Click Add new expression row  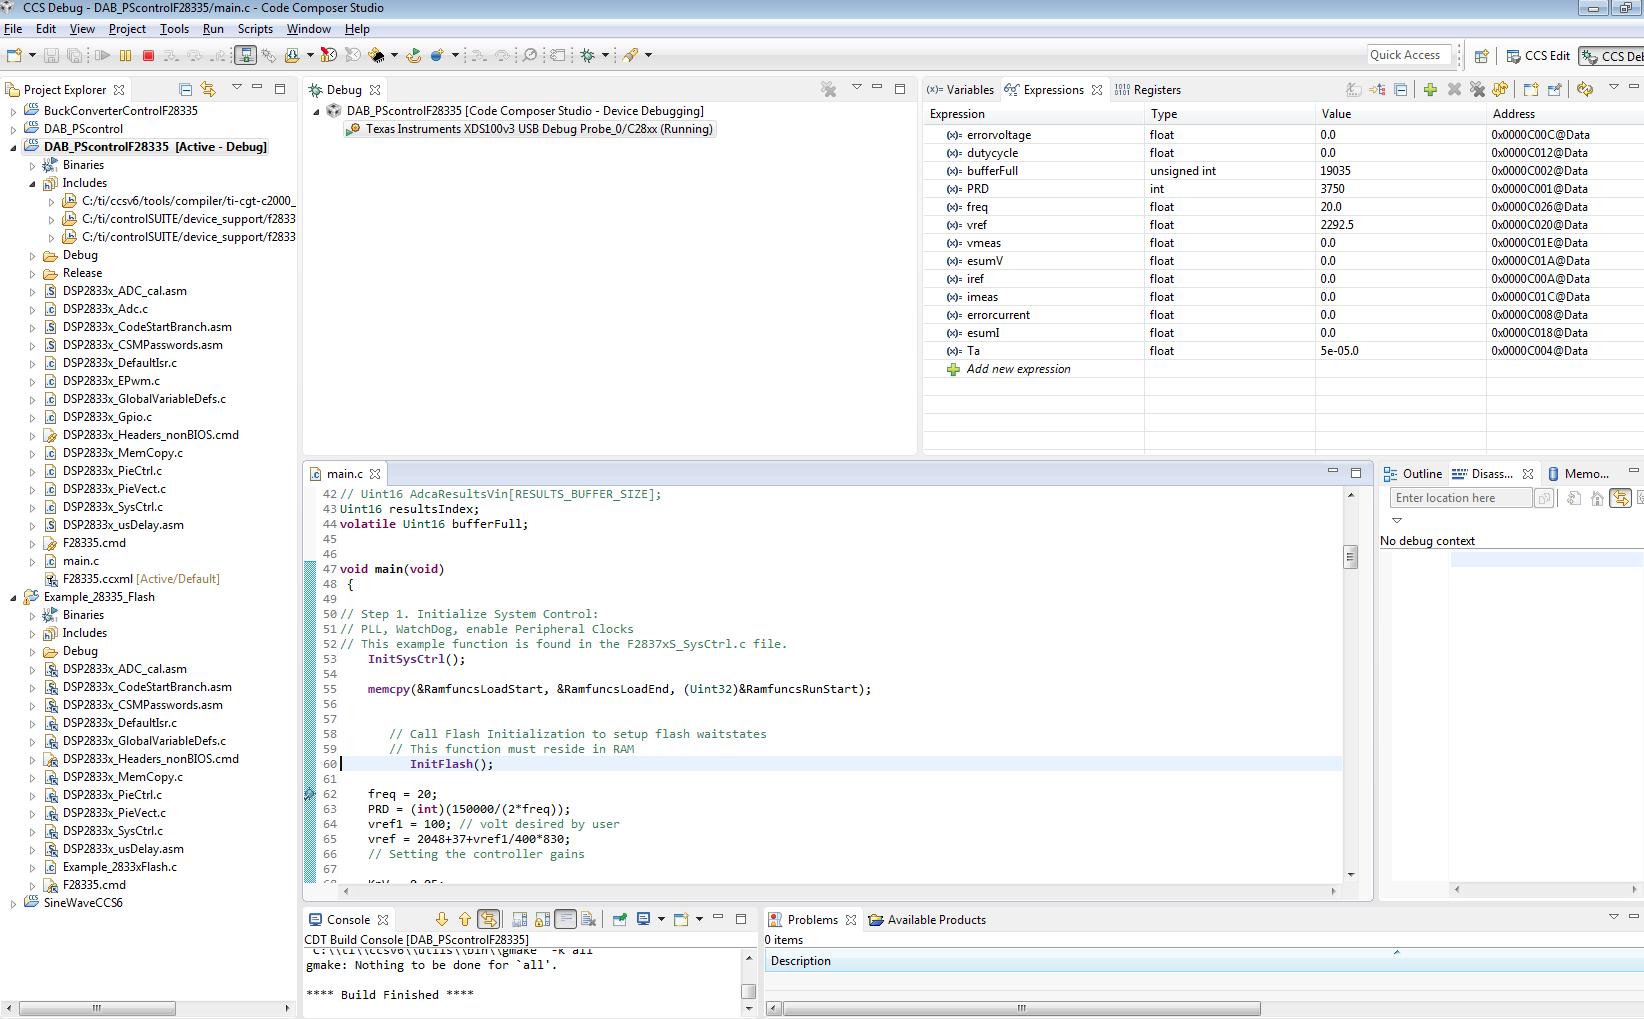click(1018, 369)
